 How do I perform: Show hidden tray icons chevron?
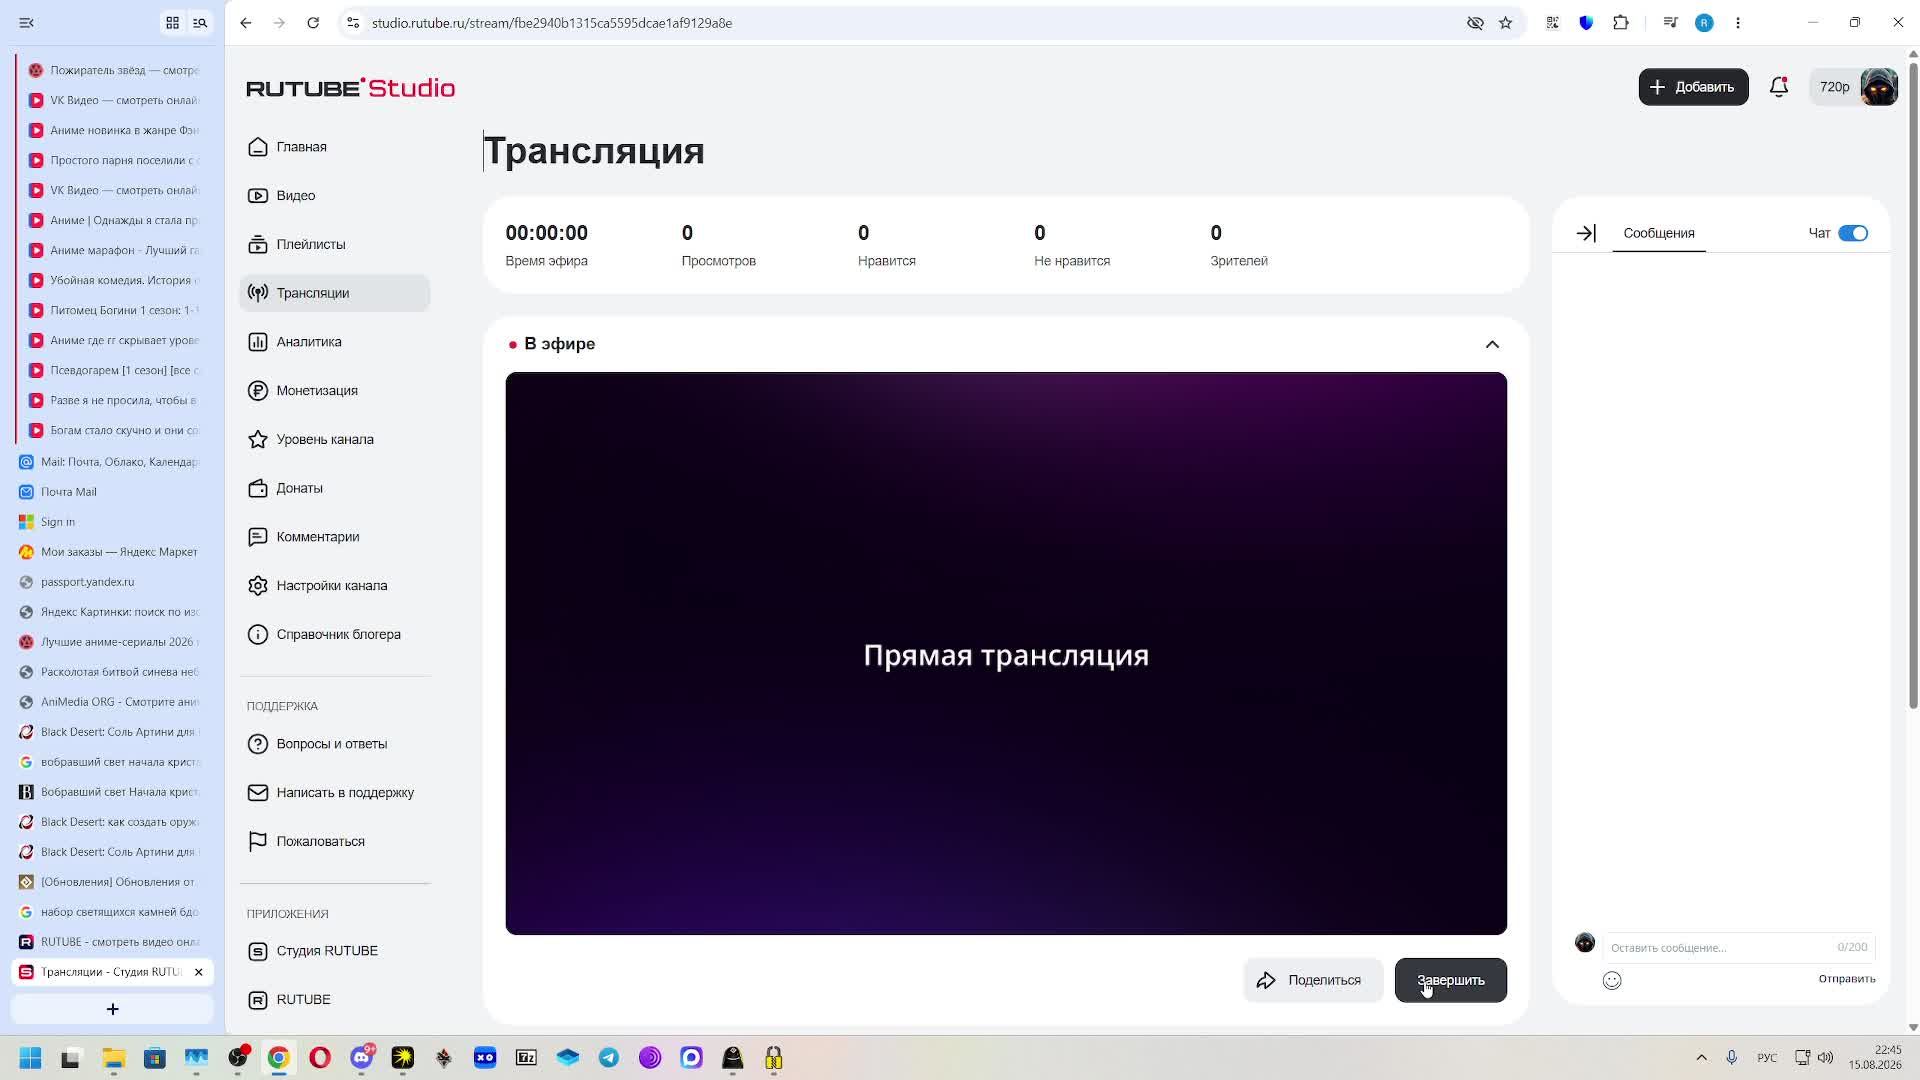[1701, 1058]
